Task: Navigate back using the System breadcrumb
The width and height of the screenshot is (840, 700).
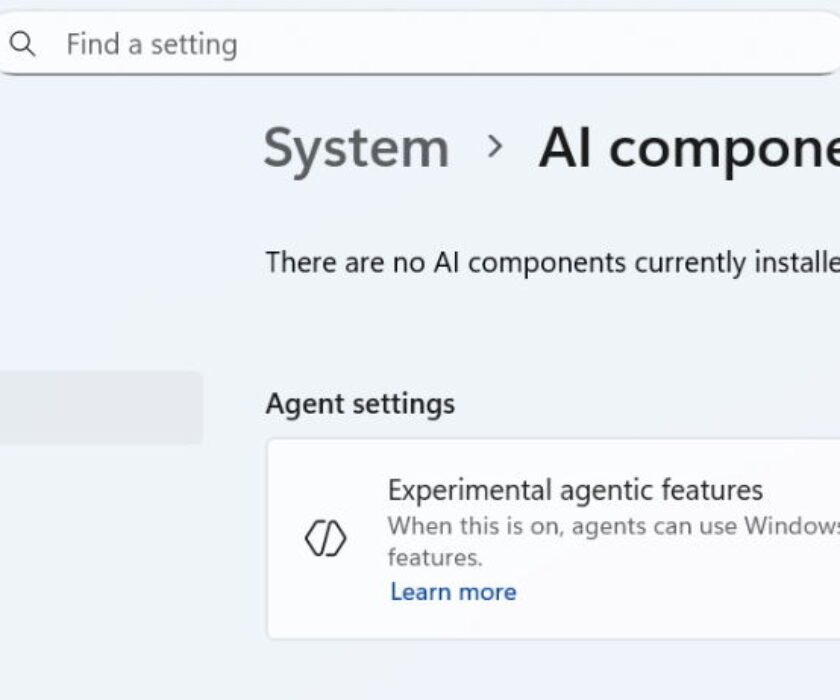Action: (x=356, y=147)
